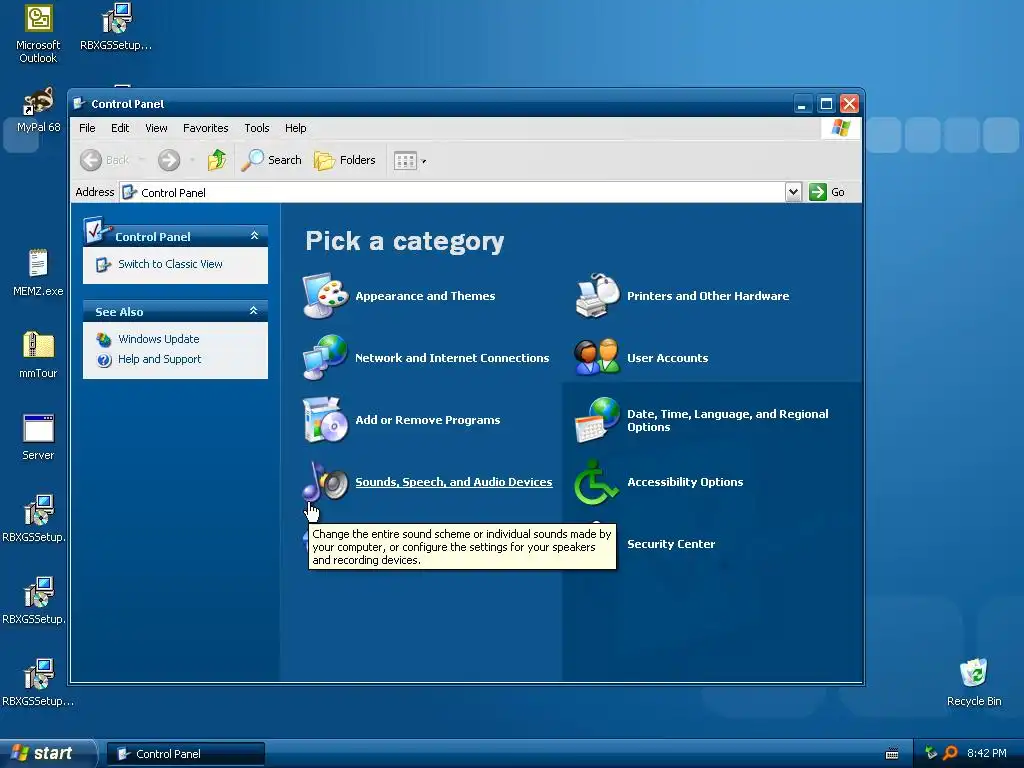Select the RBXGSSetup desktop icon directly above the start button
This screenshot has width=1024, height=768.
click(x=37, y=683)
